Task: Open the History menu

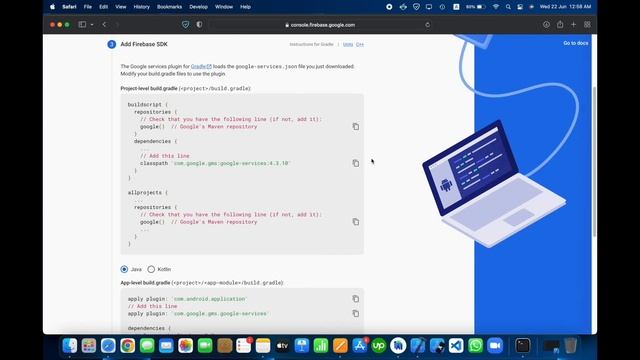Action: click(142, 7)
